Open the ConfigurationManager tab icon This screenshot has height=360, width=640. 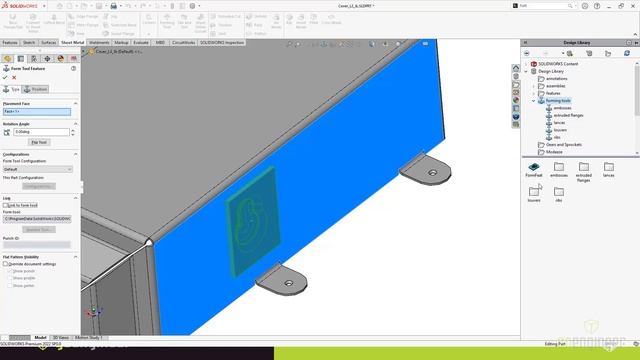click(x=34, y=59)
